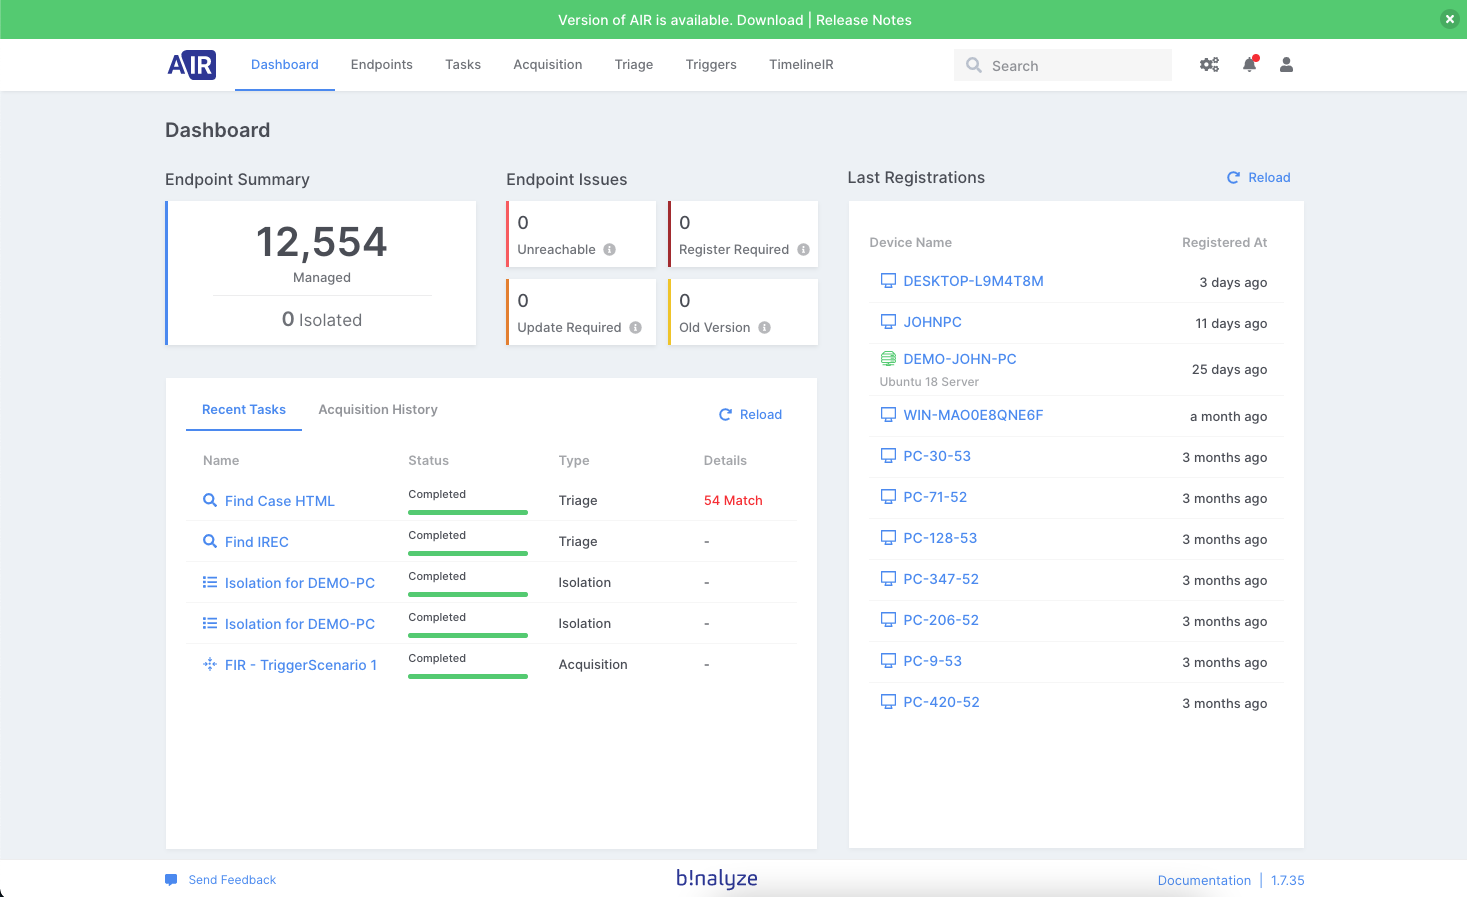Open the user profile icon

pos(1286,64)
